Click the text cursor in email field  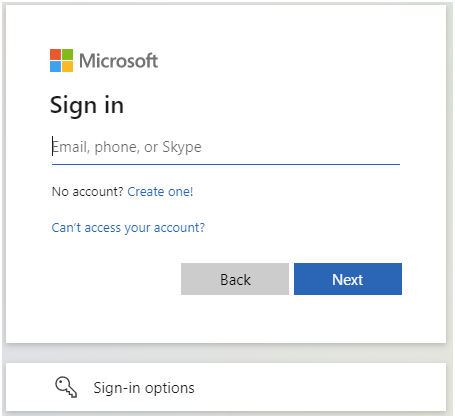52,146
